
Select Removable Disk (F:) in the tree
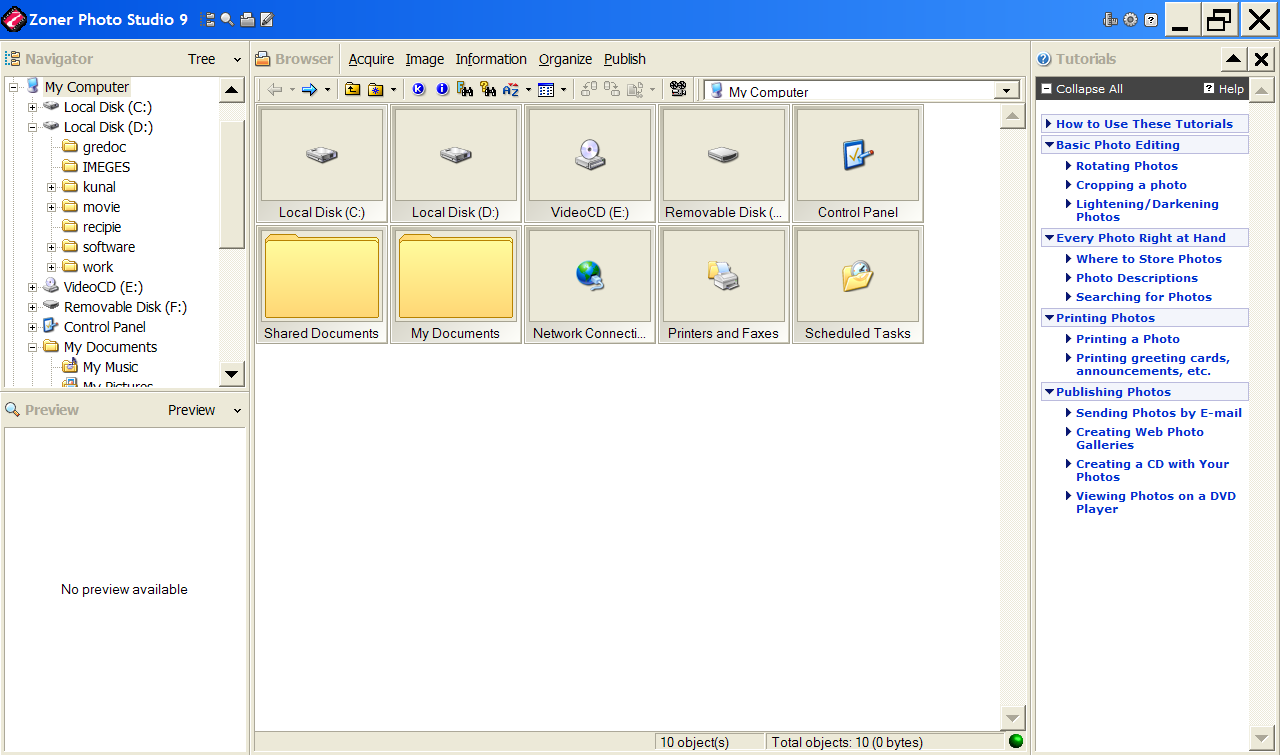(125, 307)
